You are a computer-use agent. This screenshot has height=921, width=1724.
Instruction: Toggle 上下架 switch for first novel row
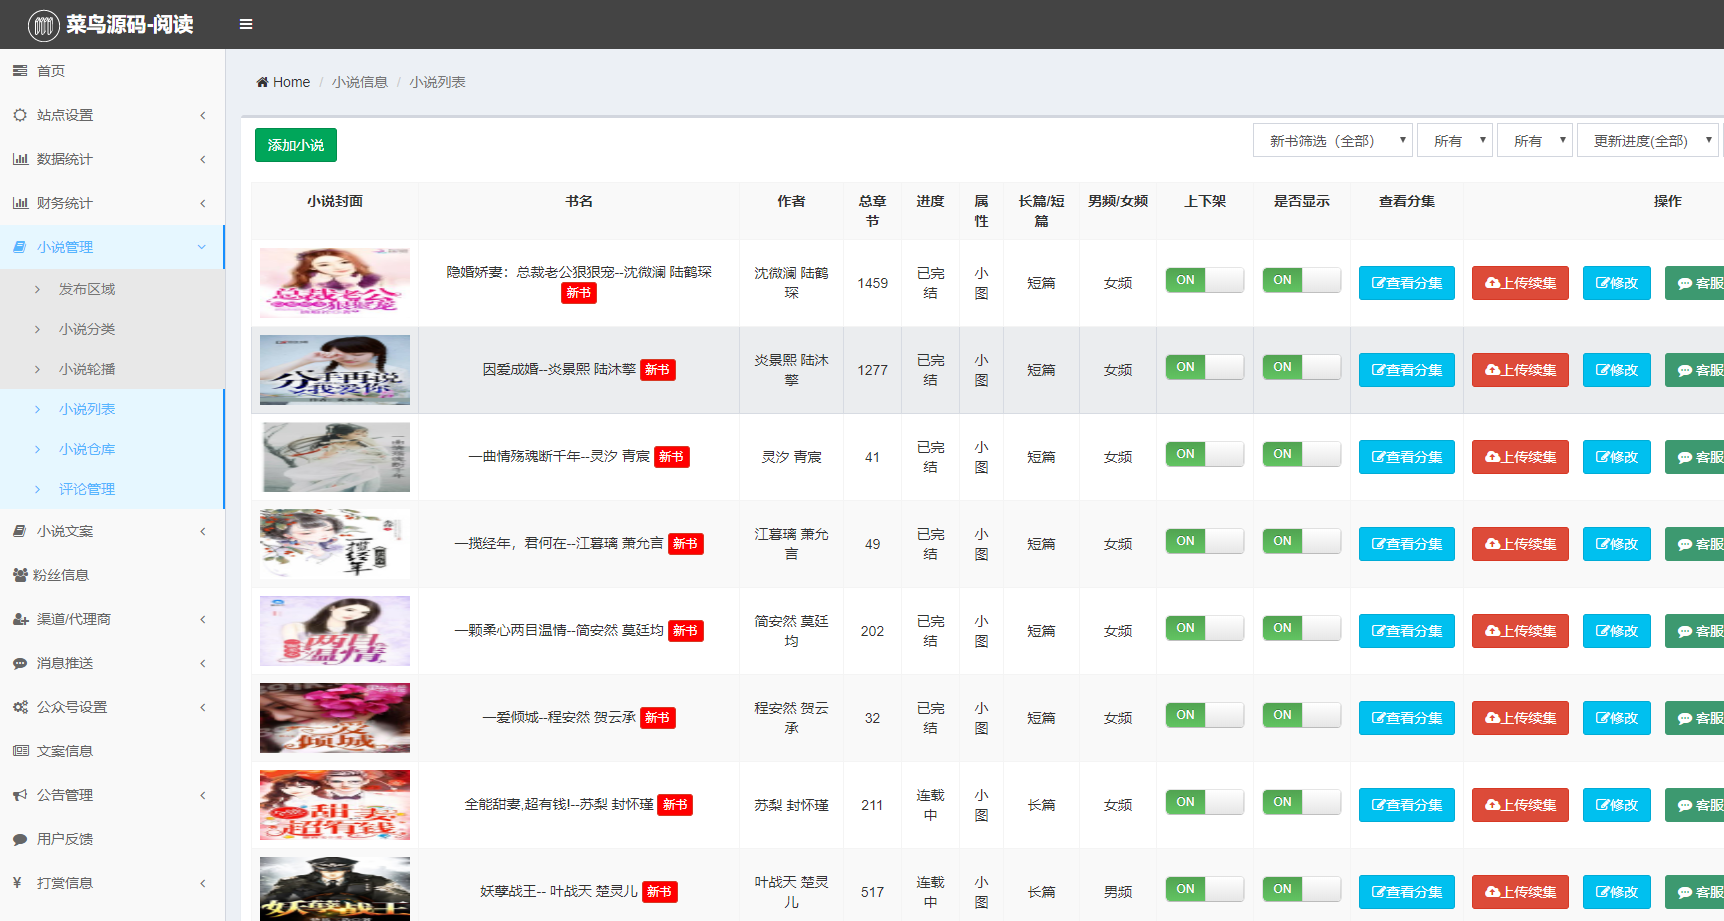point(1204,281)
